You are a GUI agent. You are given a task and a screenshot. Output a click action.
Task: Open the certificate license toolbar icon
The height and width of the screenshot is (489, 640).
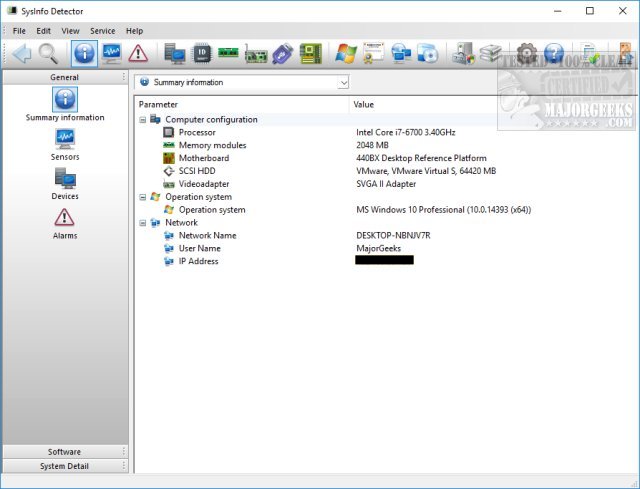pos(374,53)
